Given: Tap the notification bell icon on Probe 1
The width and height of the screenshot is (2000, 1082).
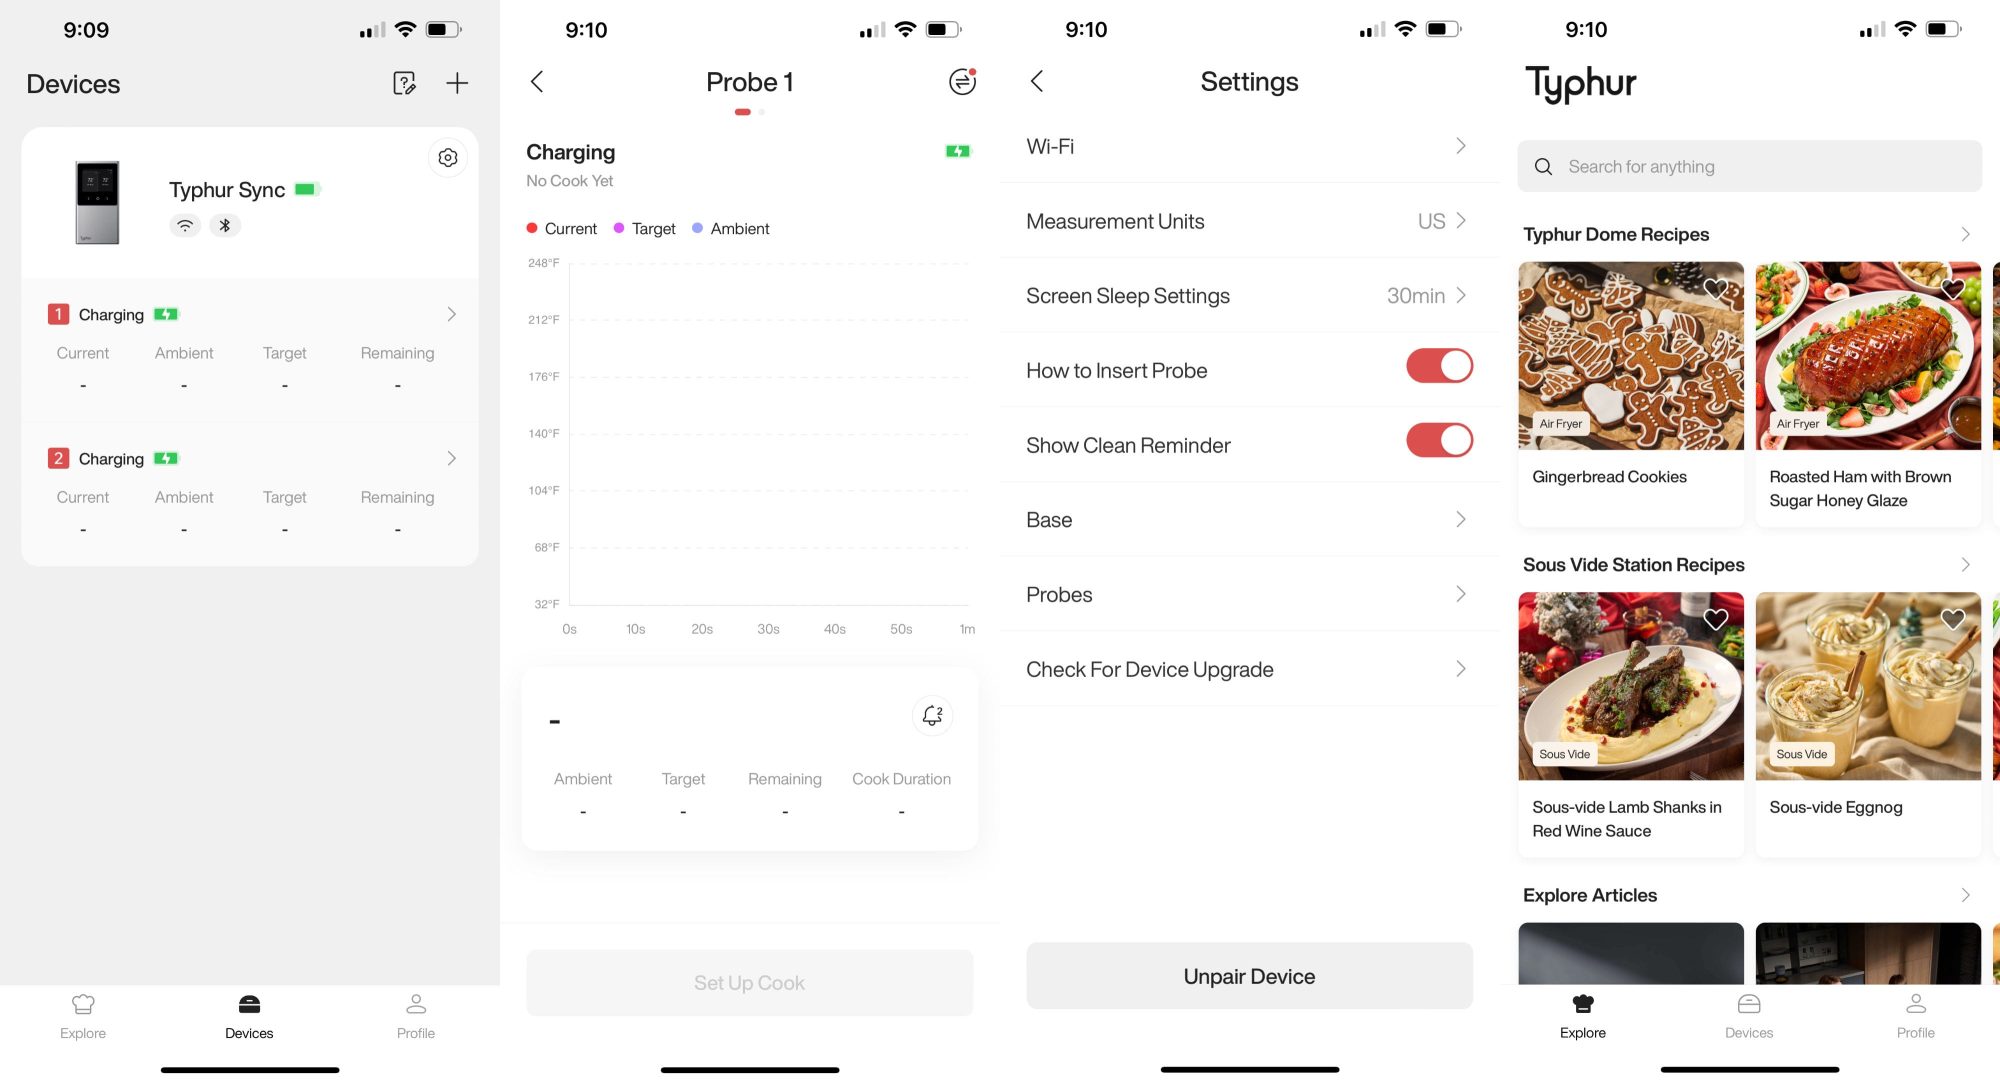Looking at the screenshot, I should point(933,716).
